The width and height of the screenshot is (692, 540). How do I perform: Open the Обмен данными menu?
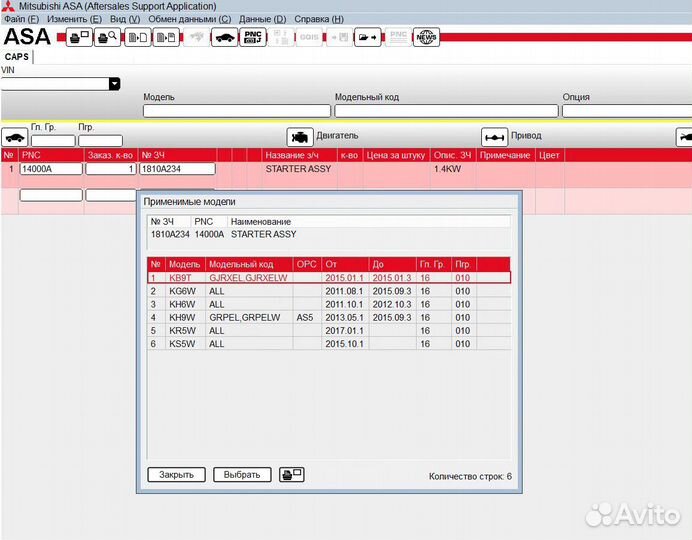[189, 19]
